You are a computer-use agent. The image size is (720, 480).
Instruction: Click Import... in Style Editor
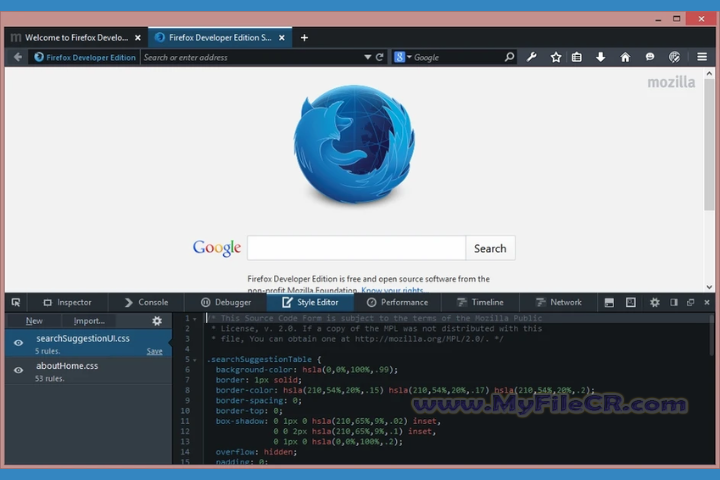(x=89, y=321)
